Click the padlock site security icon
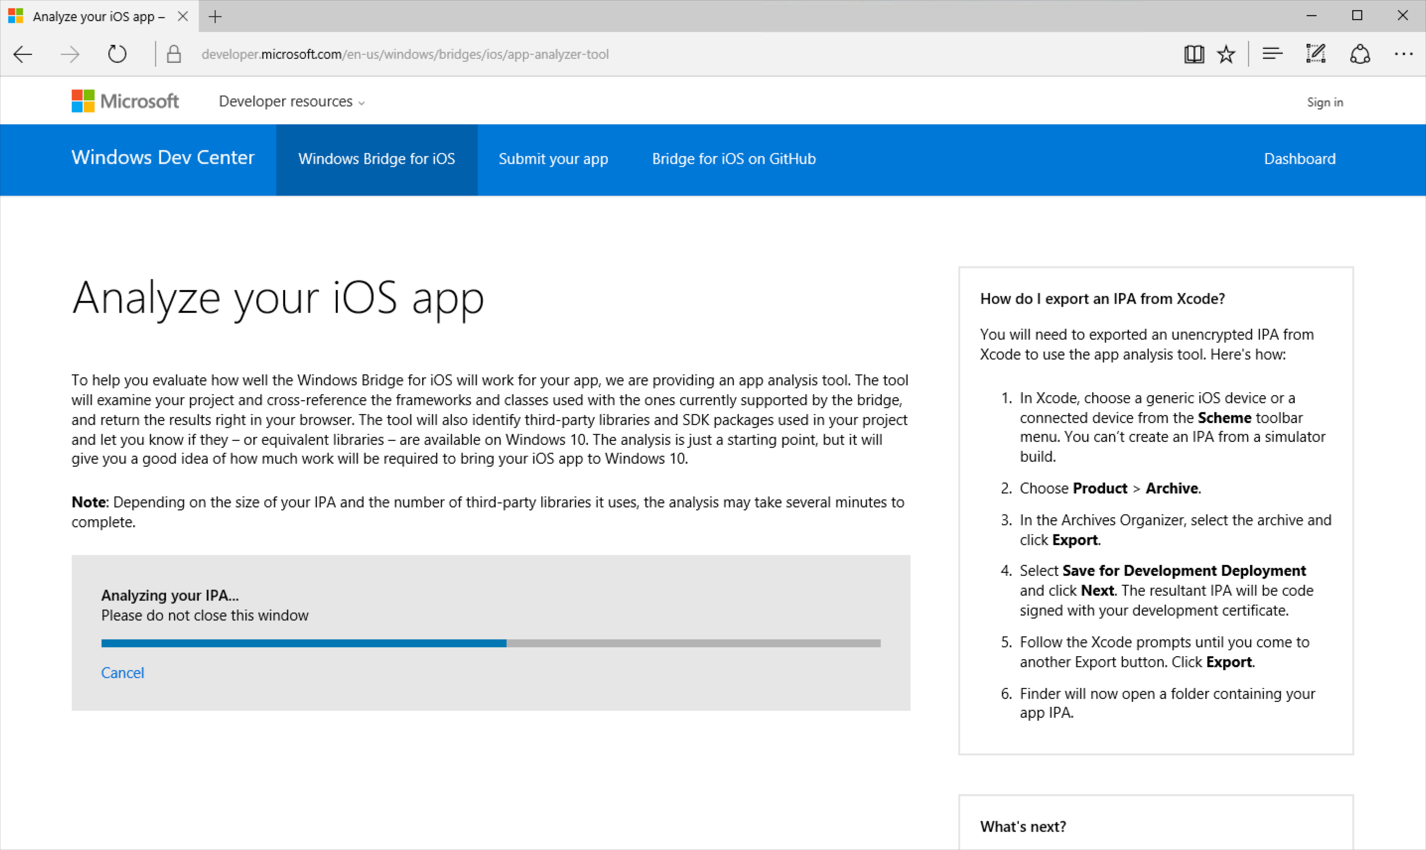Image resolution: width=1426 pixels, height=850 pixels. coord(174,54)
